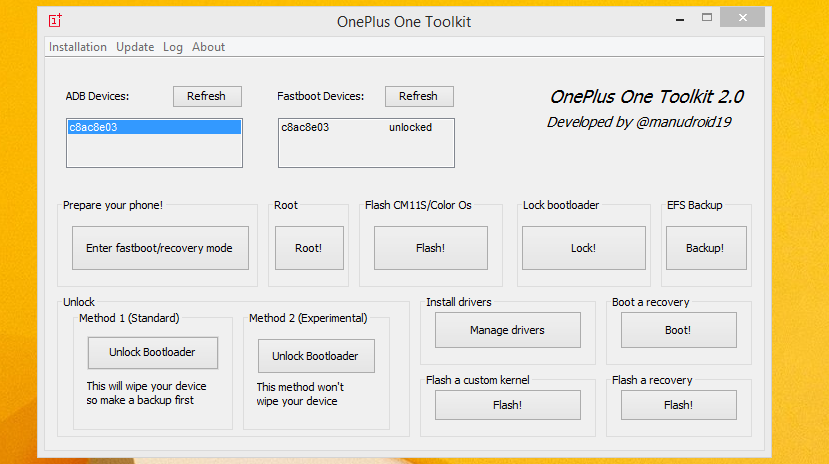The height and width of the screenshot is (464, 829).
Task: Refresh the ADB Devices list
Action: [x=207, y=96]
